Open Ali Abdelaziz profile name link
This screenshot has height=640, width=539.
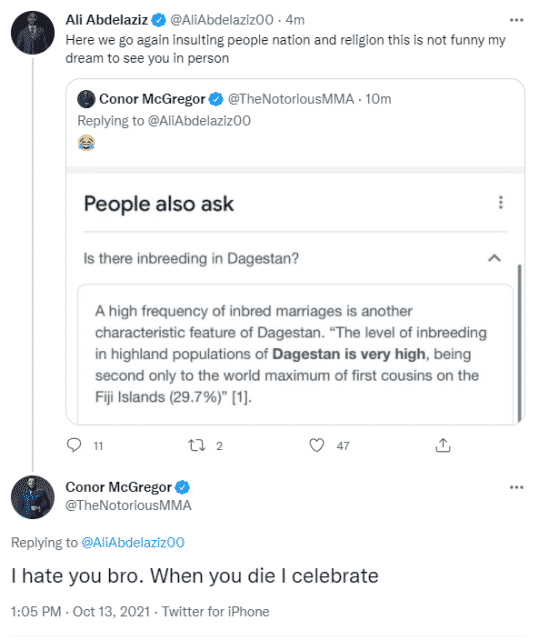106,20
